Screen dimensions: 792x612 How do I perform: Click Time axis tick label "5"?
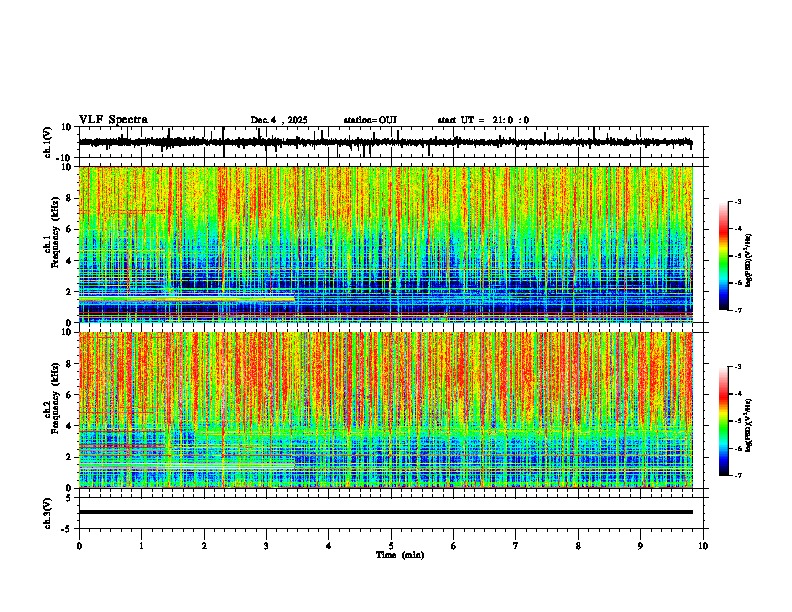(x=391, y=546)
